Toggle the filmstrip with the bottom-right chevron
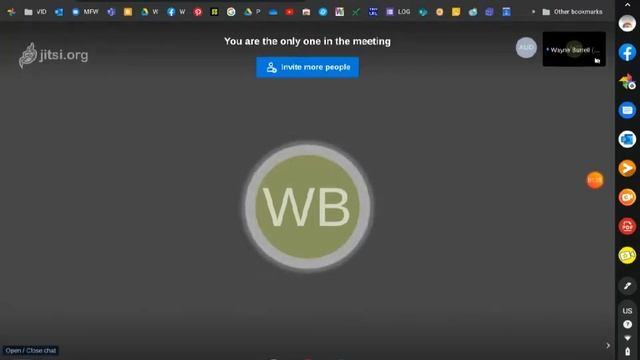The width and height of the screenshot is (640, 360). click(x=608, y=345)
